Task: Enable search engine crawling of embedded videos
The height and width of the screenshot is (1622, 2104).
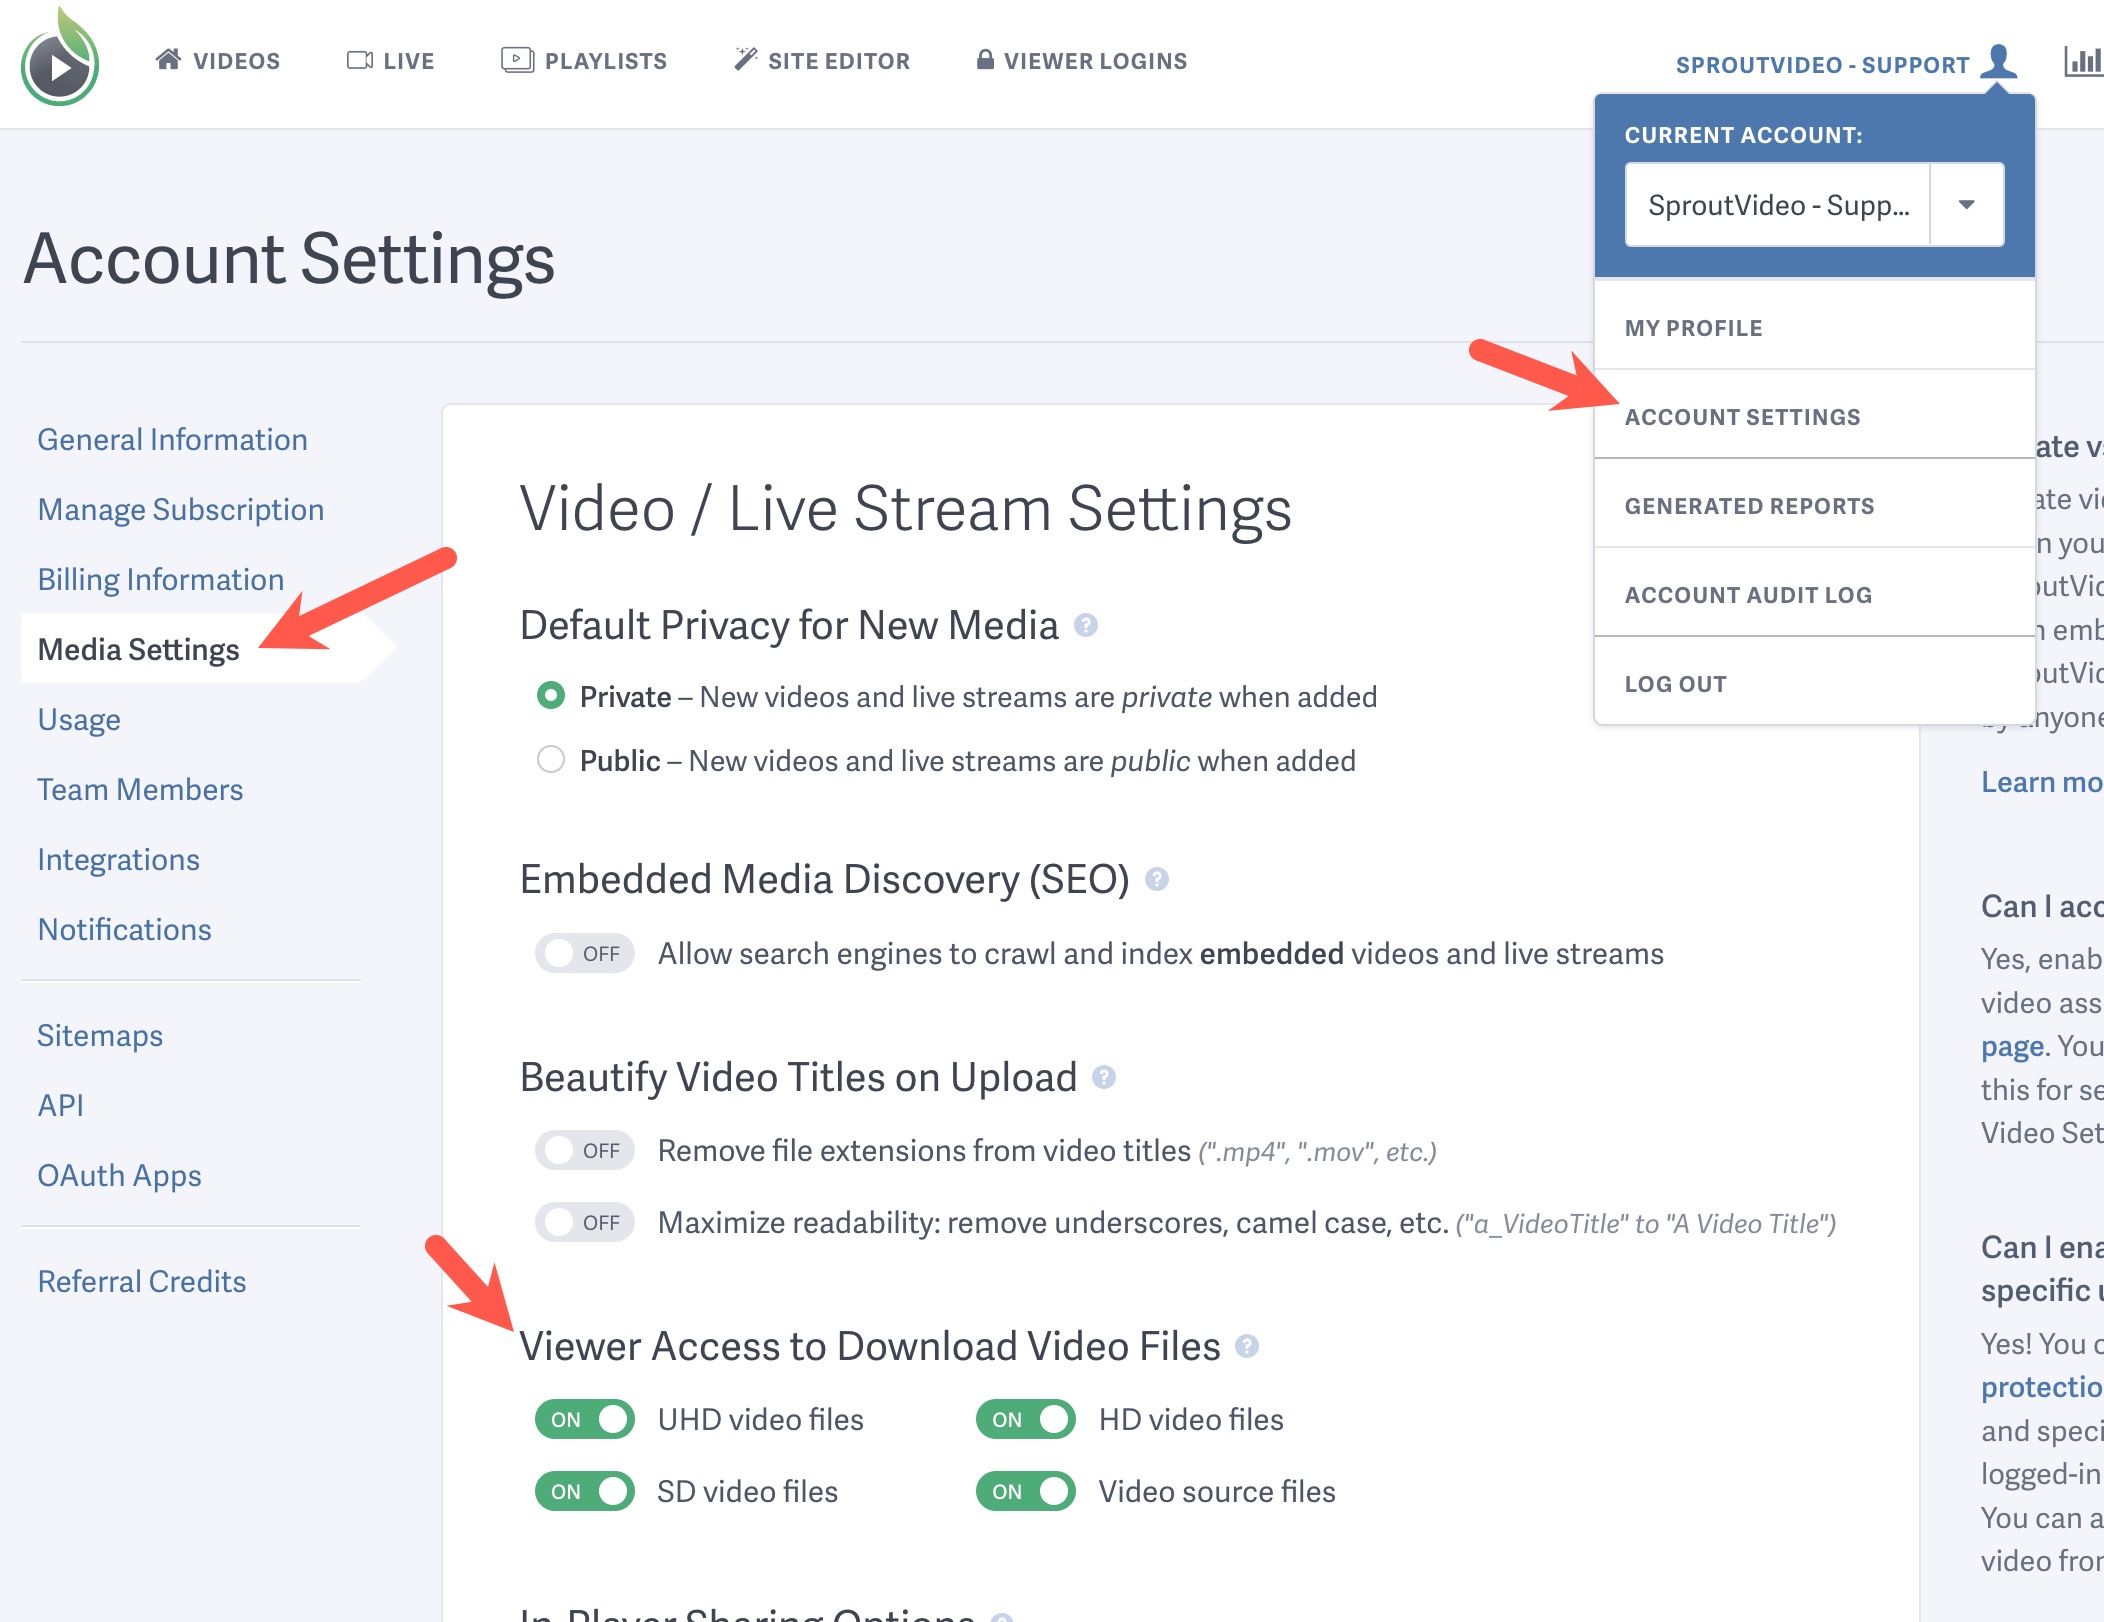Action: 584,953
